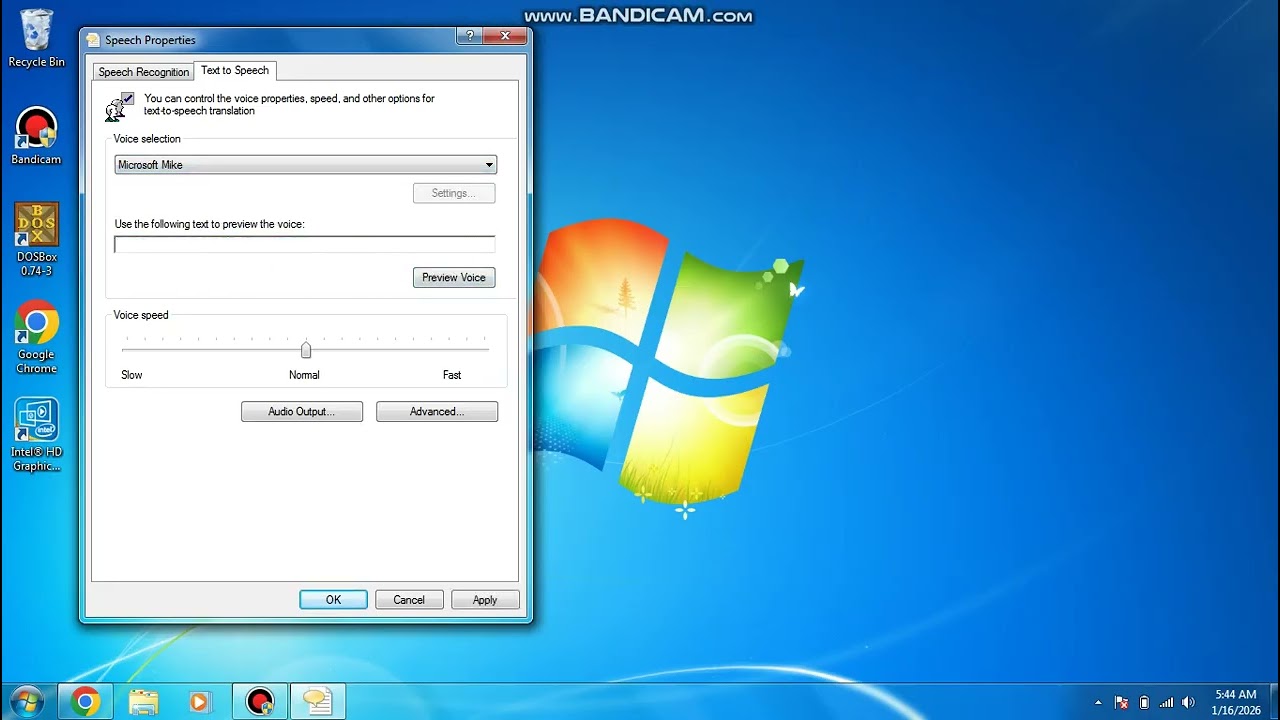Click the help question mark button
1280x720 pixels.
coord(469,36)
